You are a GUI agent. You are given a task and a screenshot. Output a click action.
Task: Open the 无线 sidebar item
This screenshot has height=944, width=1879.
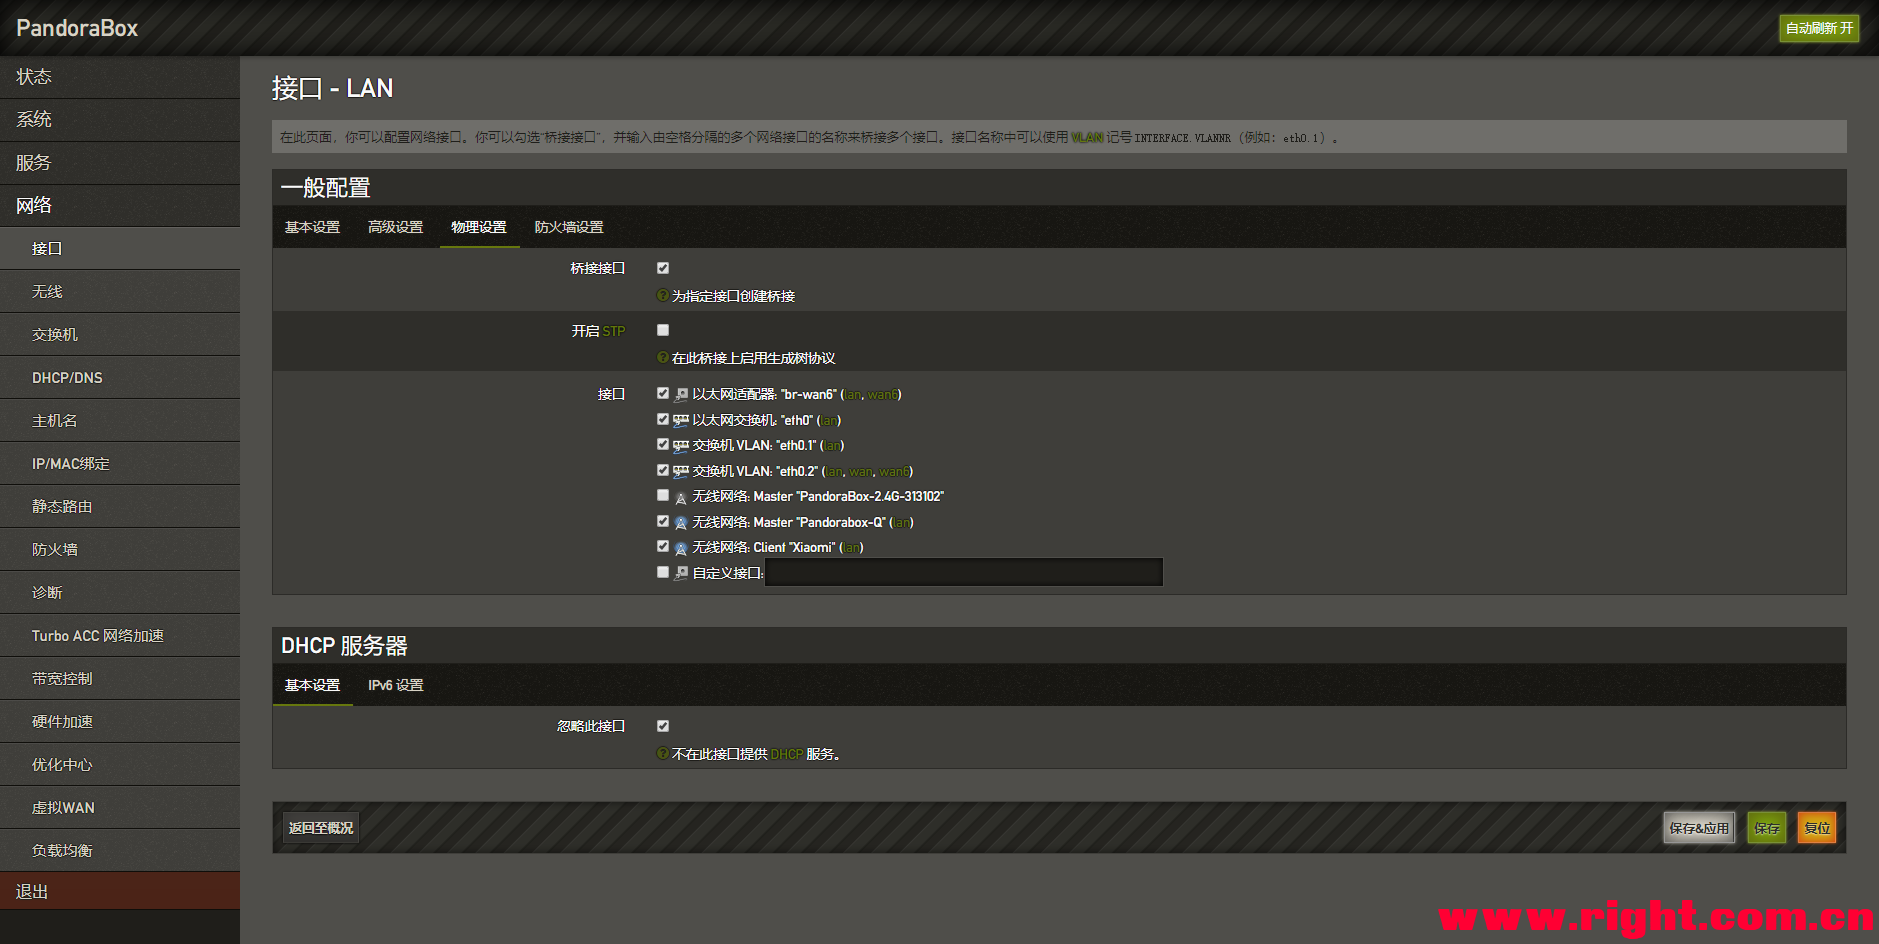tap(120, 292)
